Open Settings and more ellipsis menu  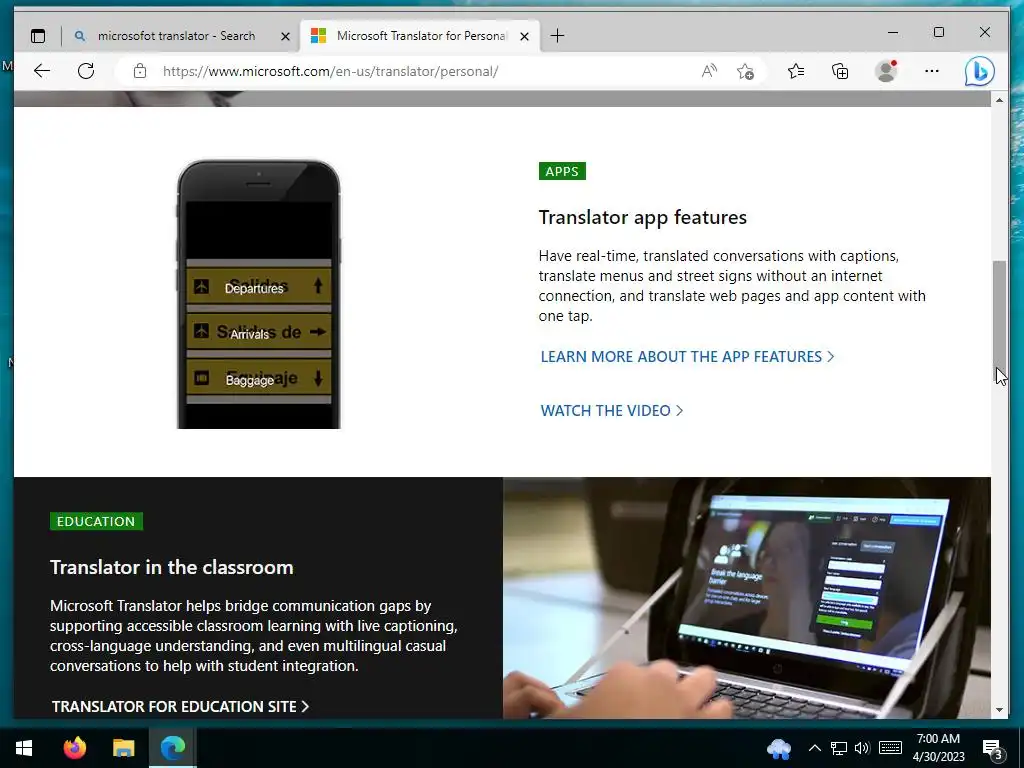coord(932,71)
